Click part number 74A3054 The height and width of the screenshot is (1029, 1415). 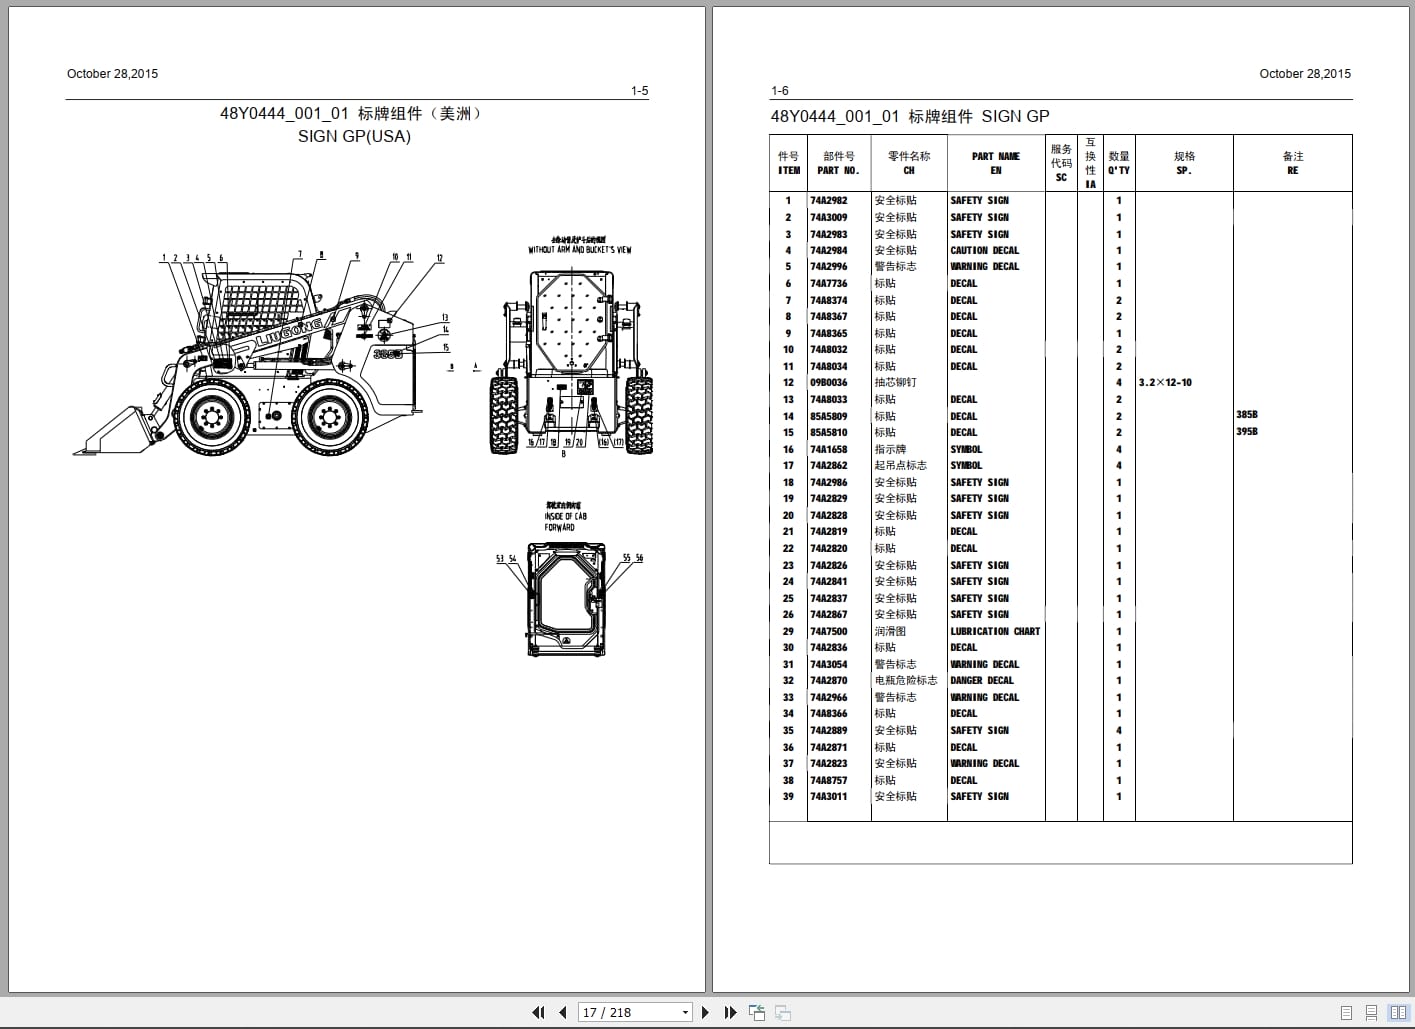click(828, 665)
